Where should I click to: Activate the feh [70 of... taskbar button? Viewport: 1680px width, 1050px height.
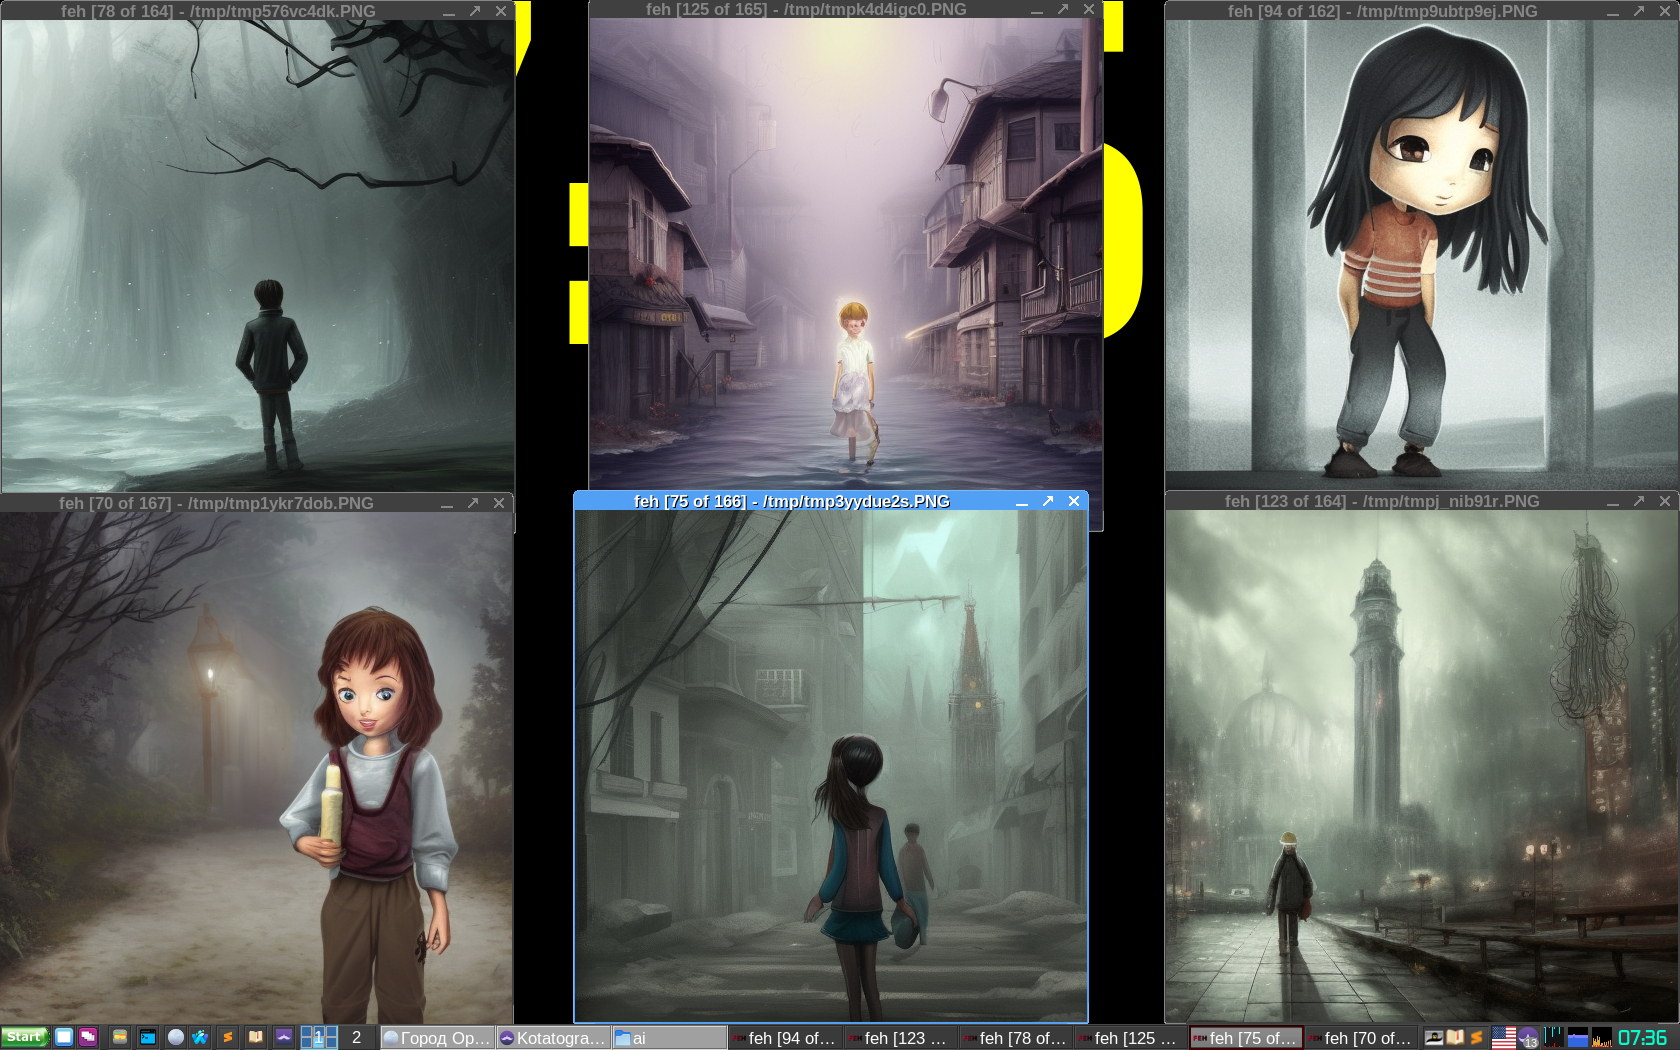[x=1361, y=1038]
